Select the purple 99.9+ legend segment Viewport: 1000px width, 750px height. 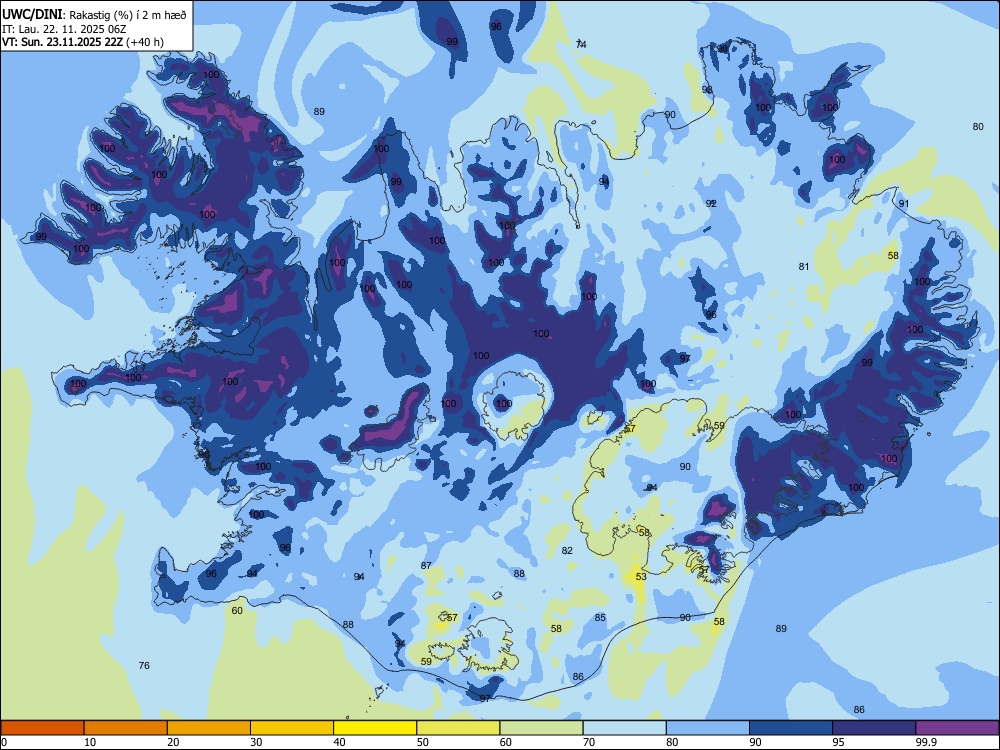pyautogui.click(x=957, y=728)
